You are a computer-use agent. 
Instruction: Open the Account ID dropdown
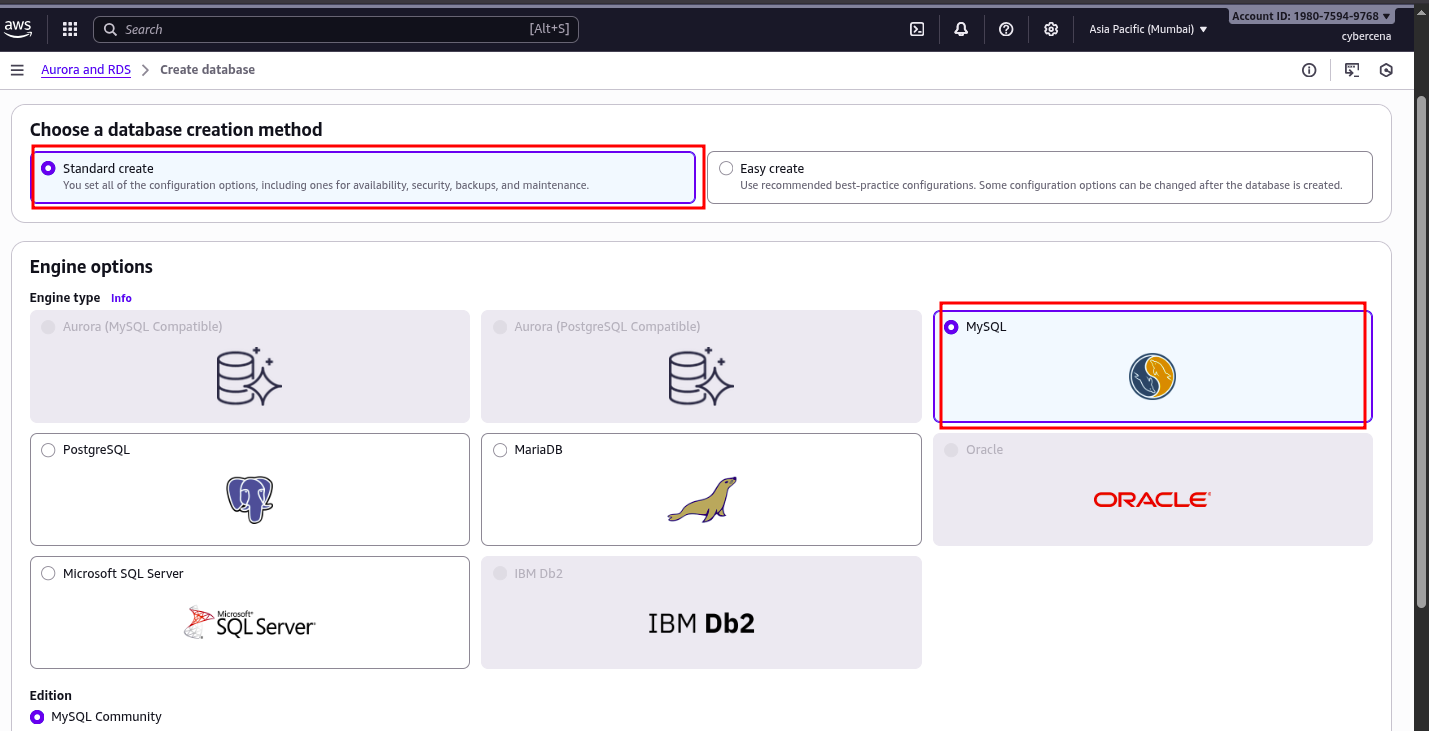click(1312, 16)
